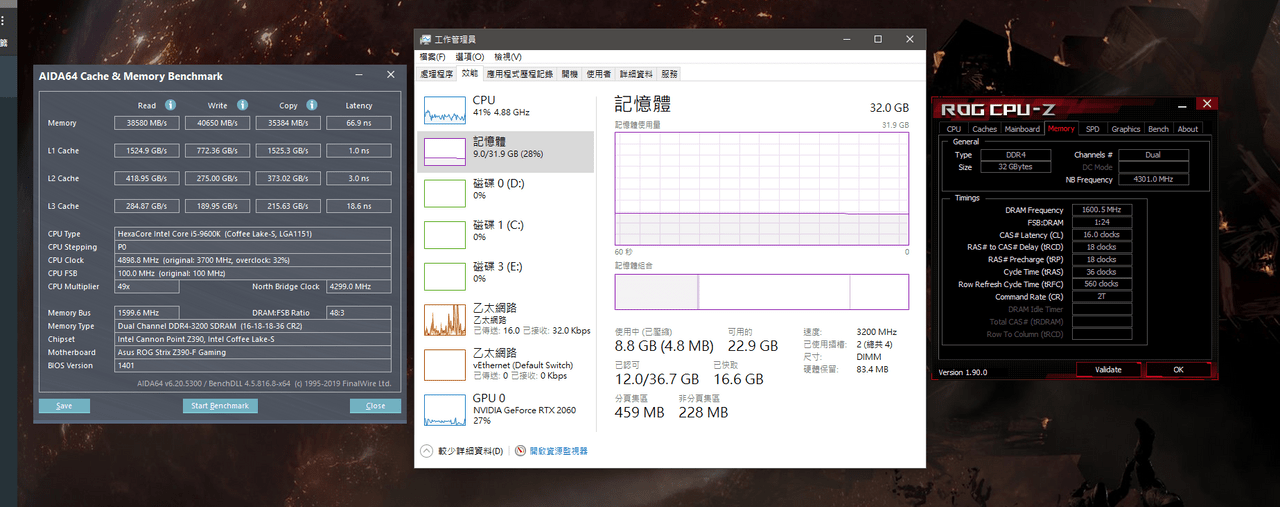Click the Write column info icon in AIDA64
1280x507 pixels.
[241, 105]
